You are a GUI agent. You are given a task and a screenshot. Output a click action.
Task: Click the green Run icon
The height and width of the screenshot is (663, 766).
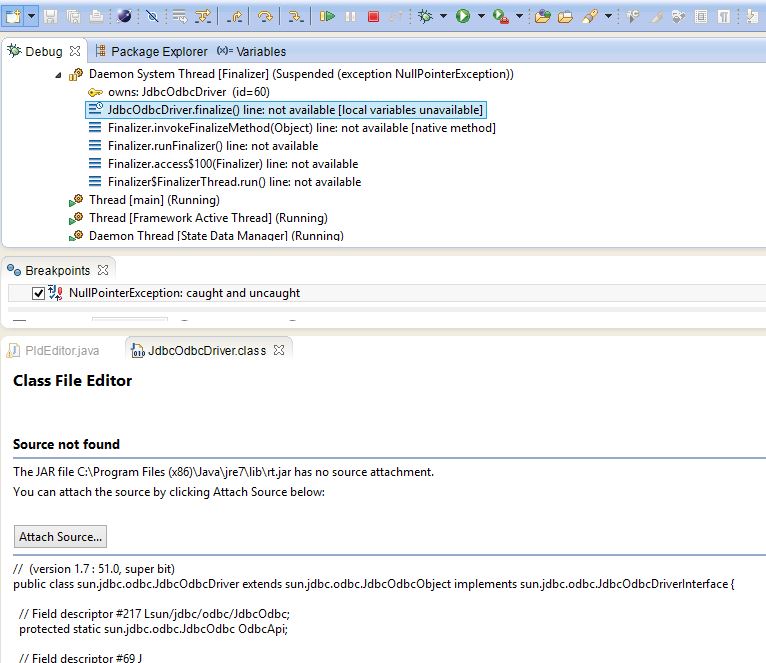[463, 17]
